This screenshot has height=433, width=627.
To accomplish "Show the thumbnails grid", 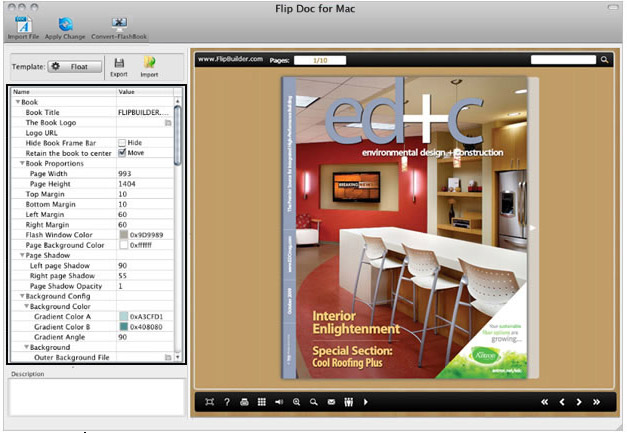I will 262,402.
